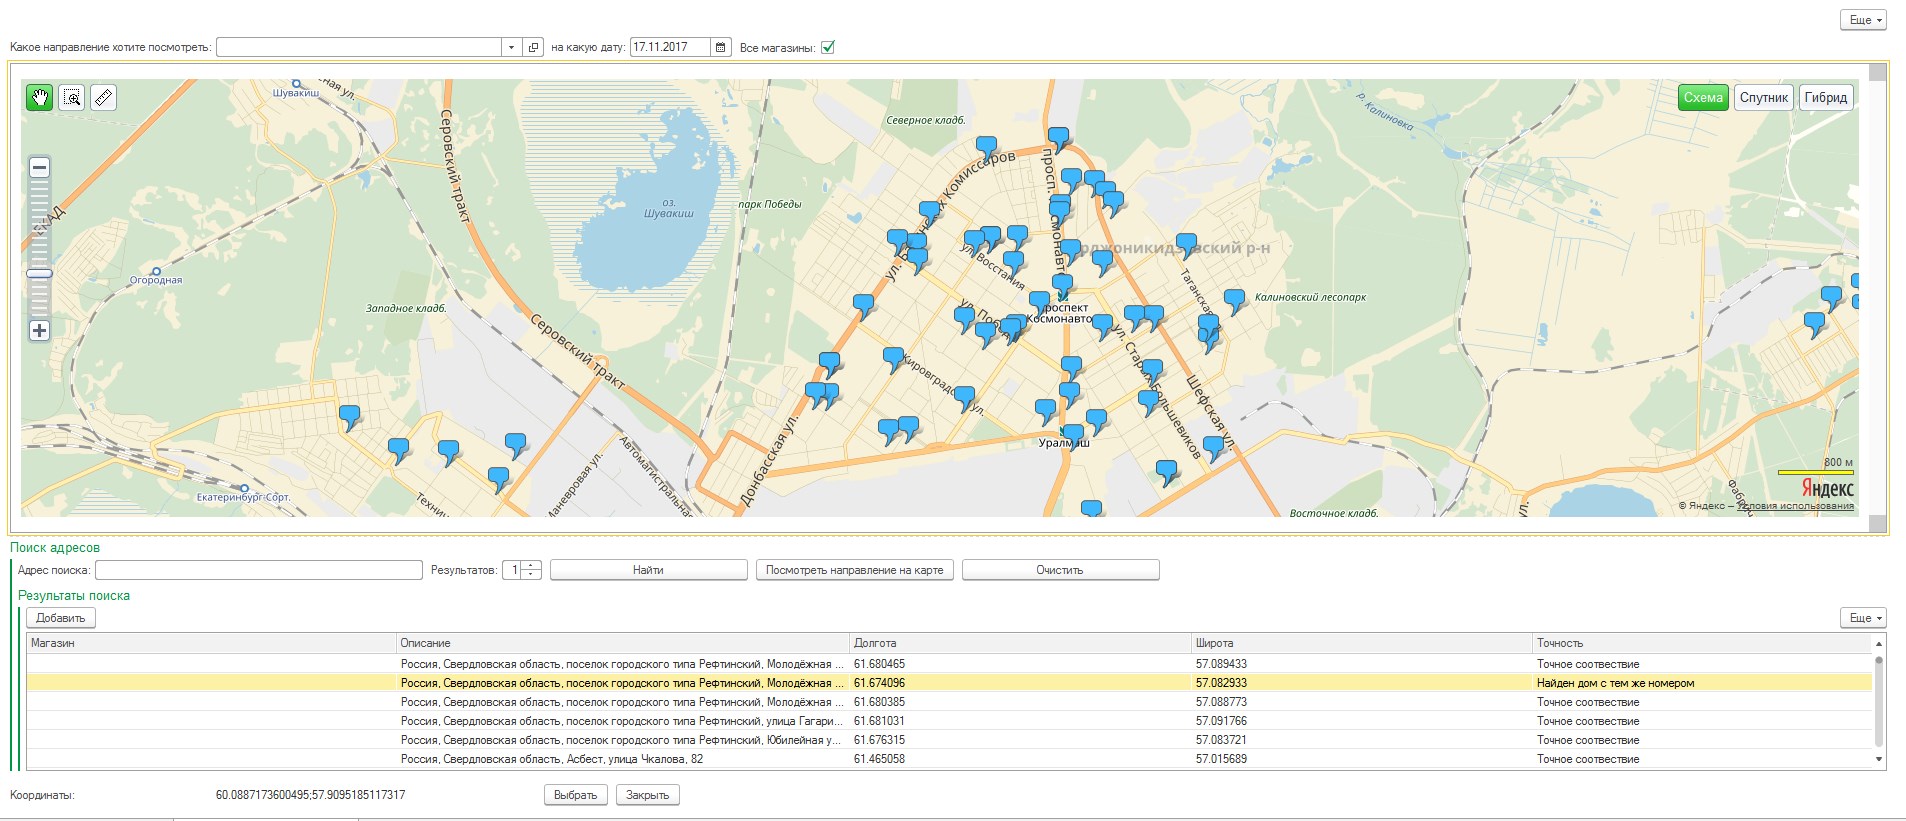Viewport: 1906px width, 821px height.
Task: Open the "Еще" menu above results table
Action: tap(1863, 618)
